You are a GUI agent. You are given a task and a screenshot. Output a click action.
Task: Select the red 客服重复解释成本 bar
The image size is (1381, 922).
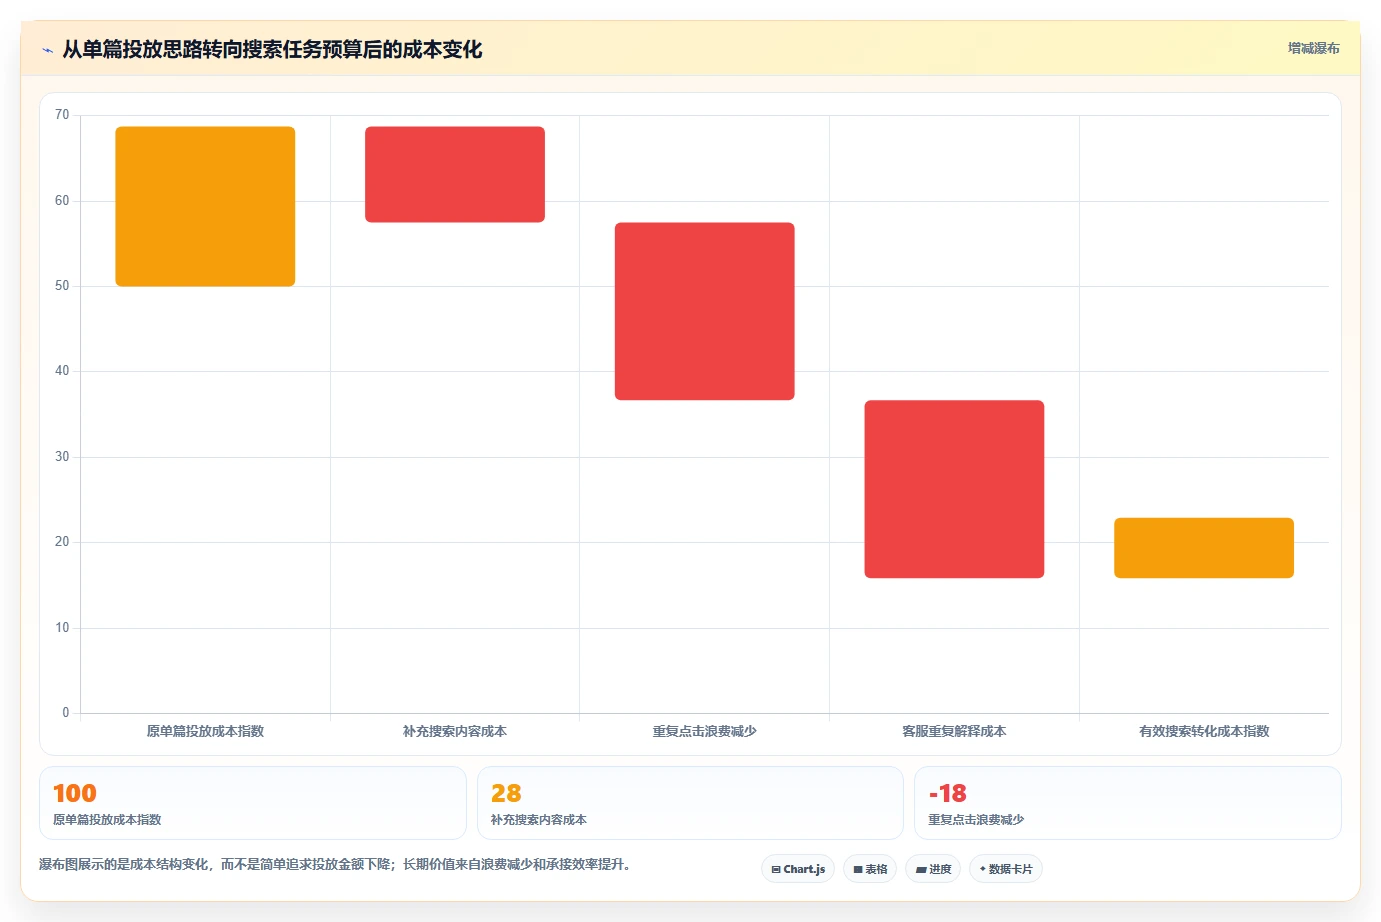[x=954, y=489]
